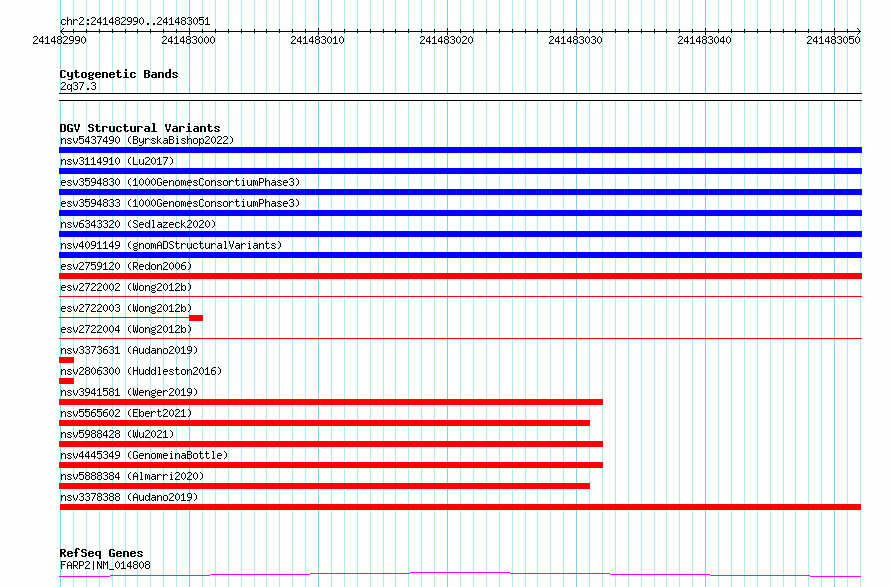The width and height of the screenshot is (890, 587).
Task: Click nsv2806300 (Huddleston2016) label
Action: (x=141, y=371)
